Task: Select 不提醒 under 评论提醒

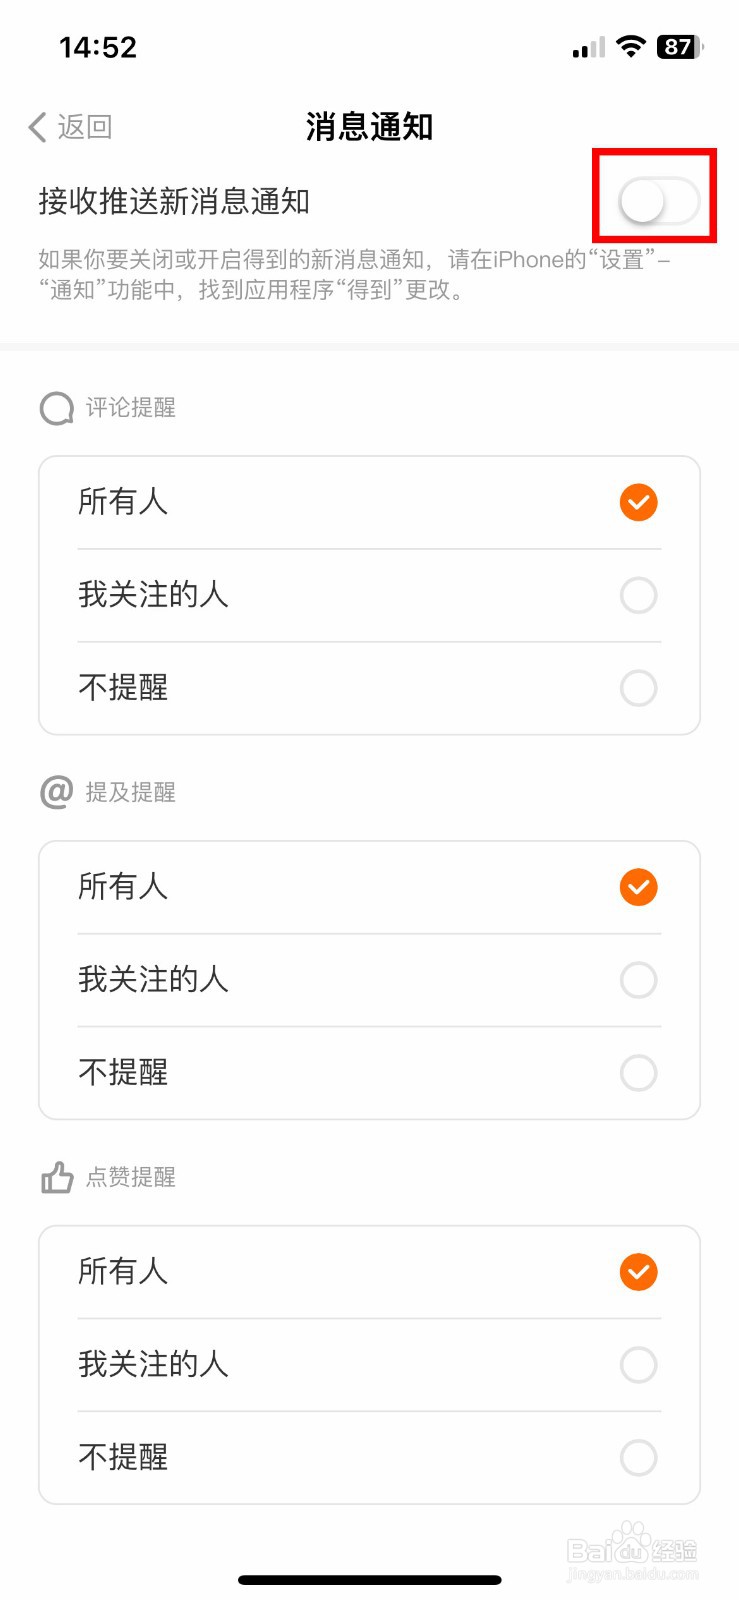Action: click(x=638, y=688)
